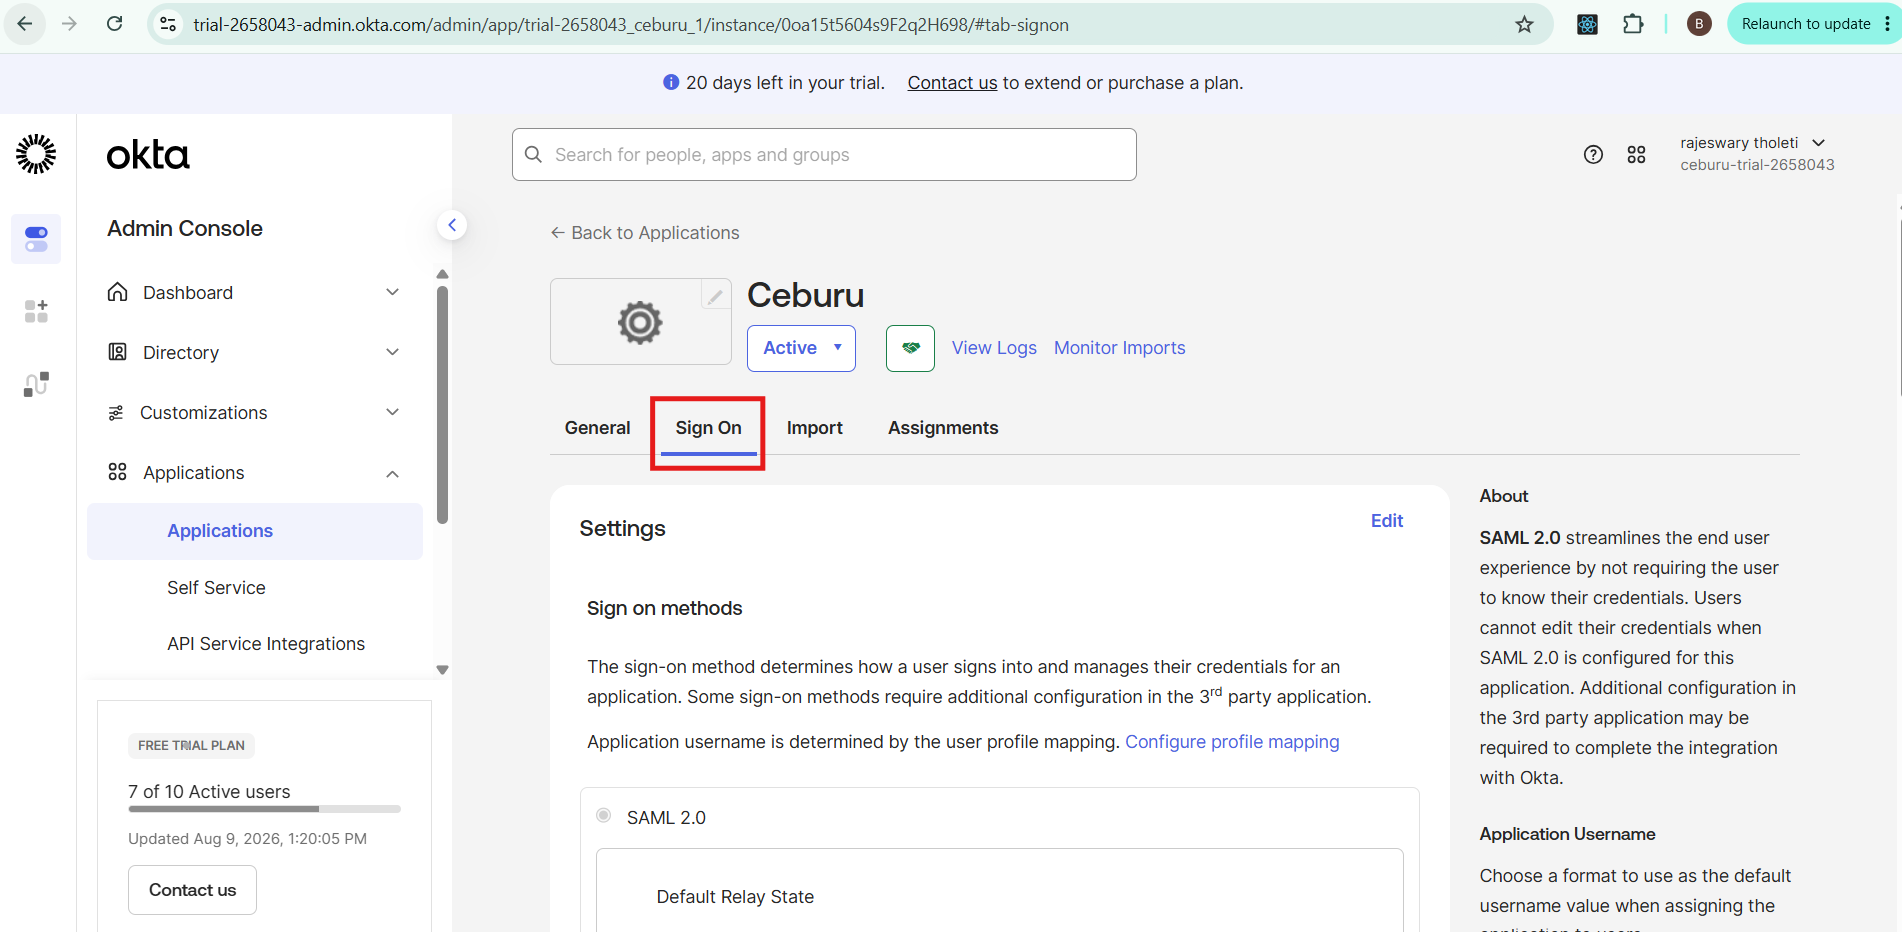Click the active users progress bar
Viewport: 1902px width, 932px height.
point(264,808)
